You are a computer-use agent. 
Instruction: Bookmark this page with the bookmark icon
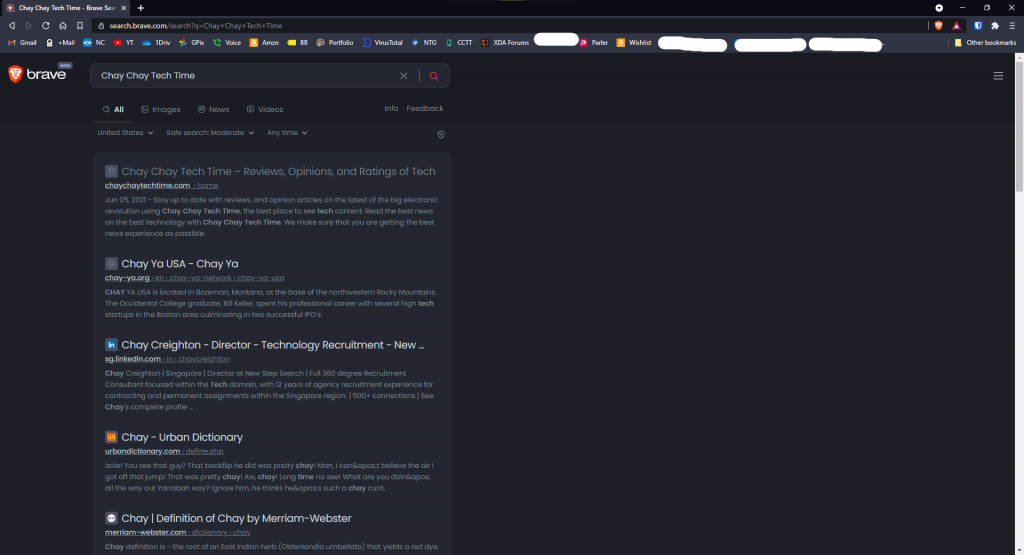click(80, 25)
